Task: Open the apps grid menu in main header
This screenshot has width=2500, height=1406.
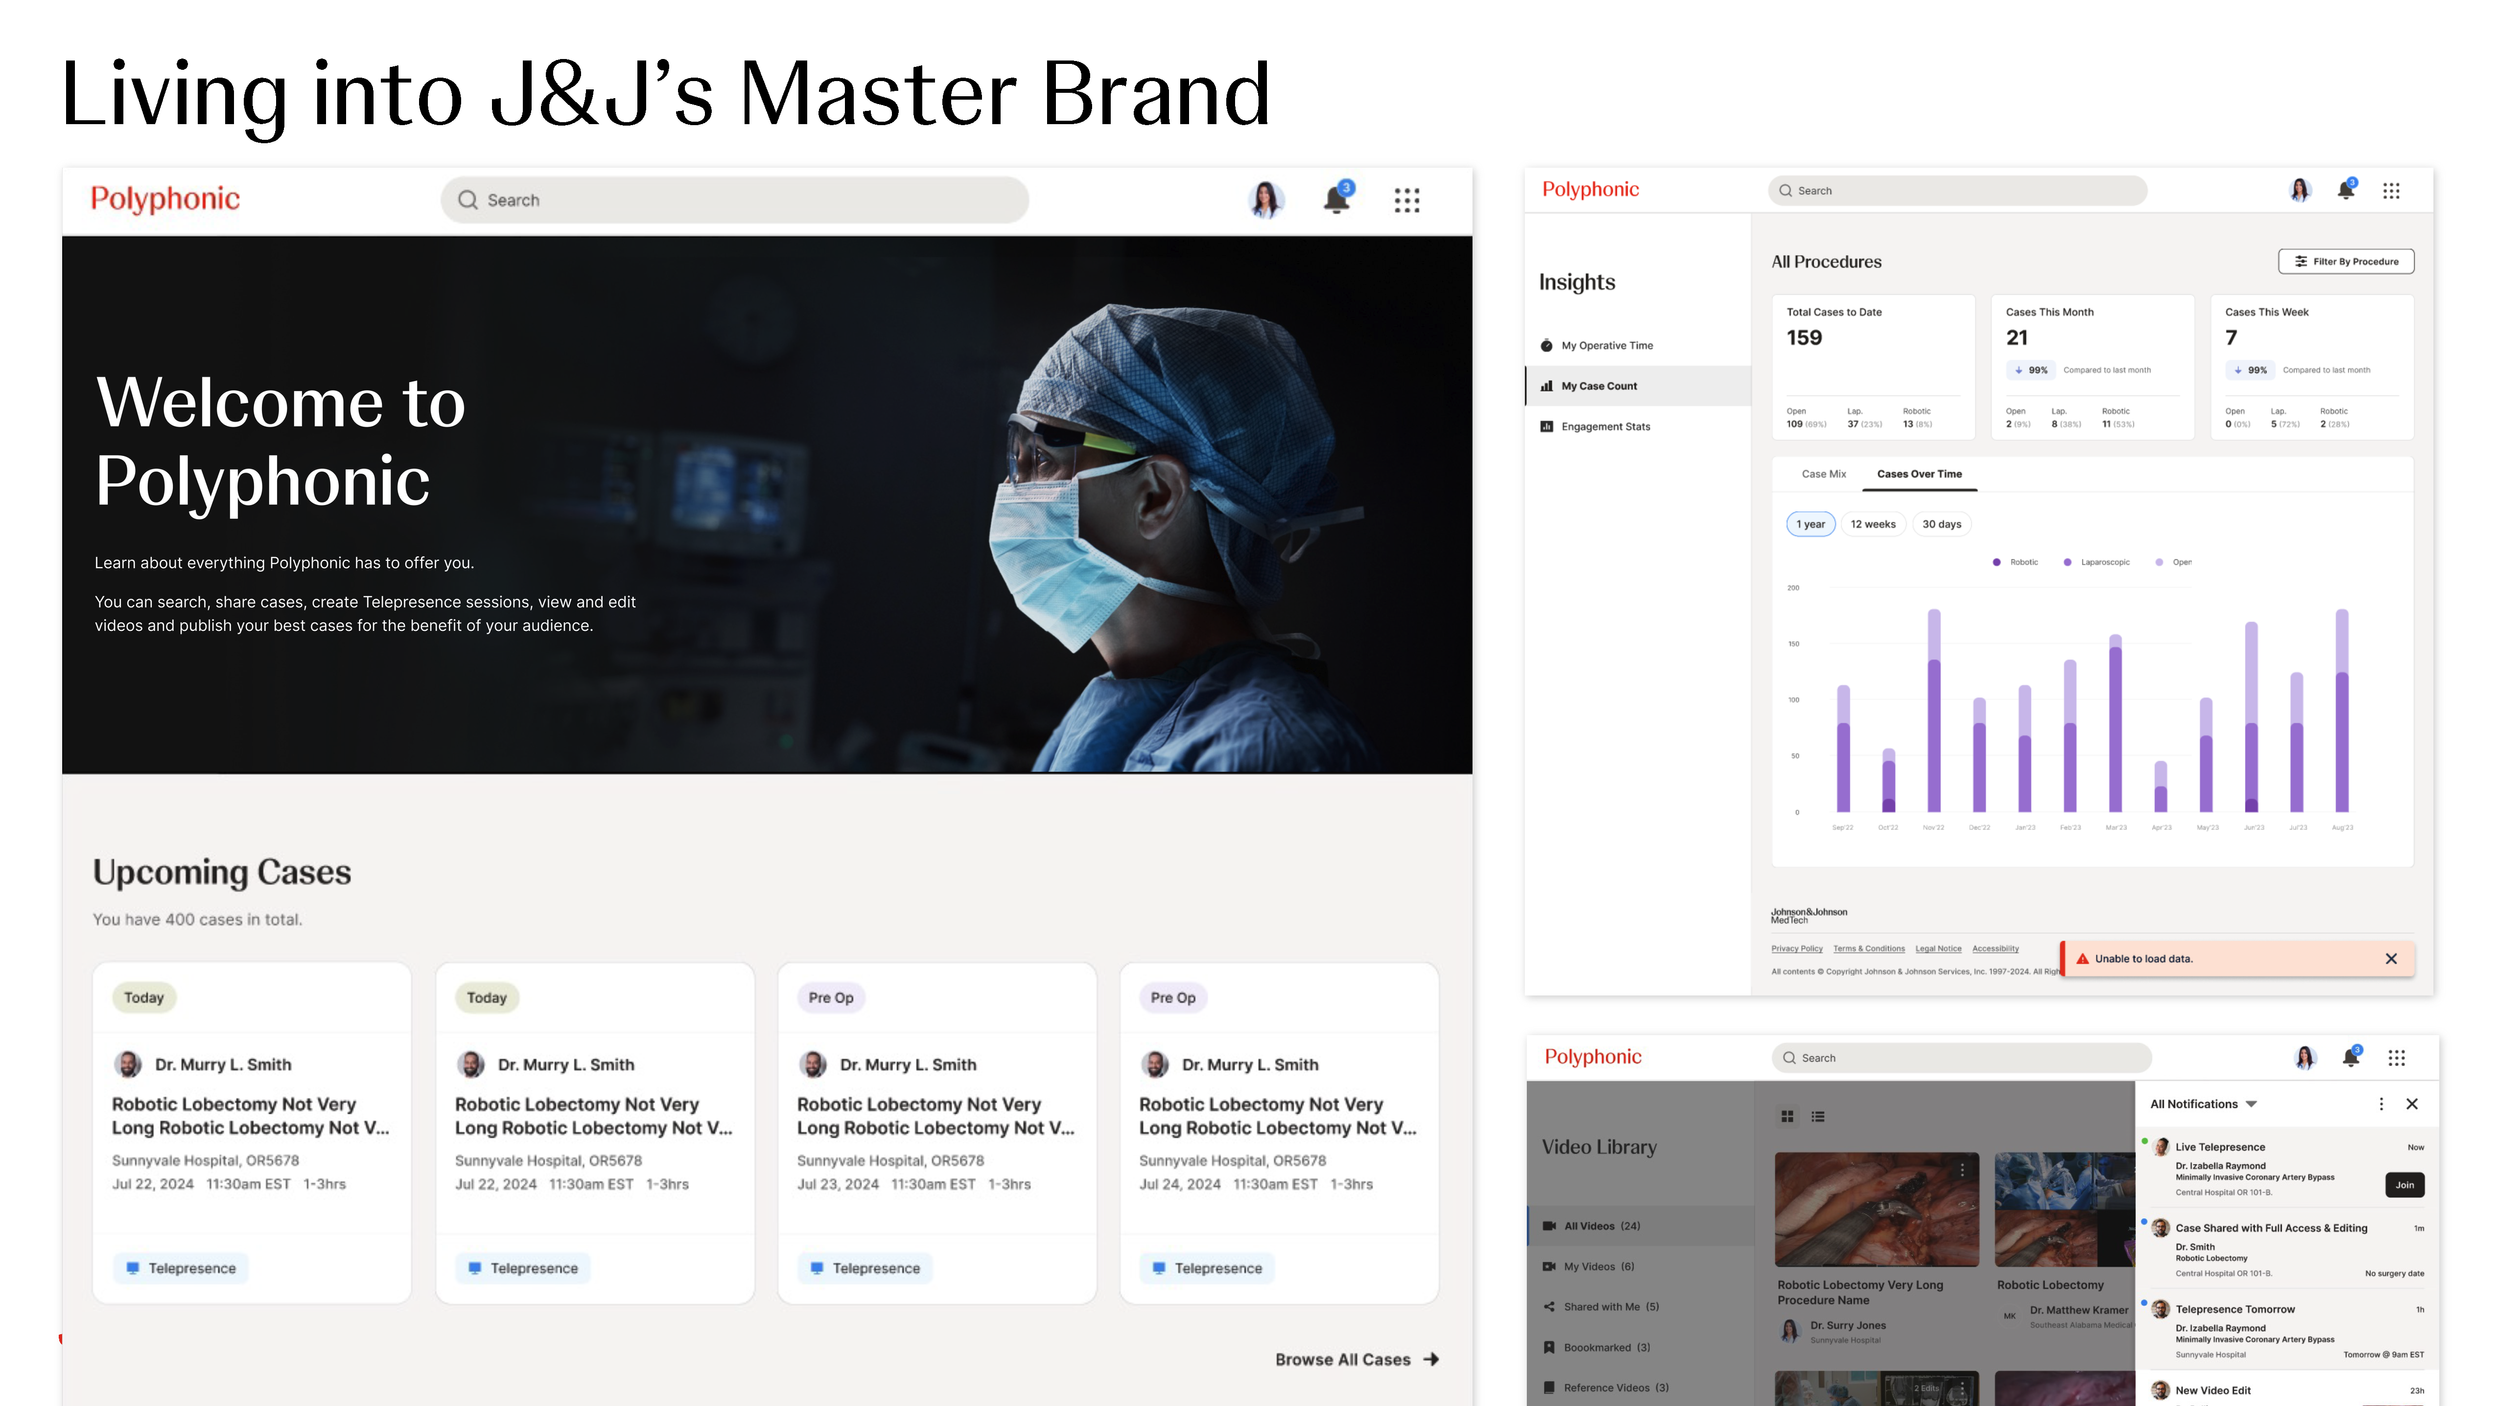Action: pos(1407,200)
